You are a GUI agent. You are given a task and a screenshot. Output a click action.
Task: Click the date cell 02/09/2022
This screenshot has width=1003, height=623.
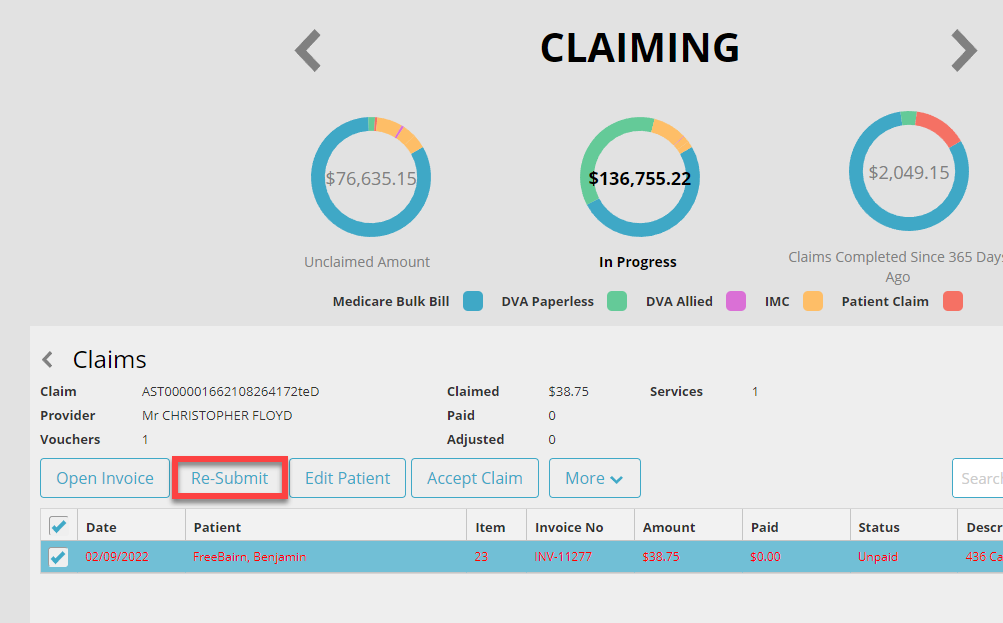[117, 556]
